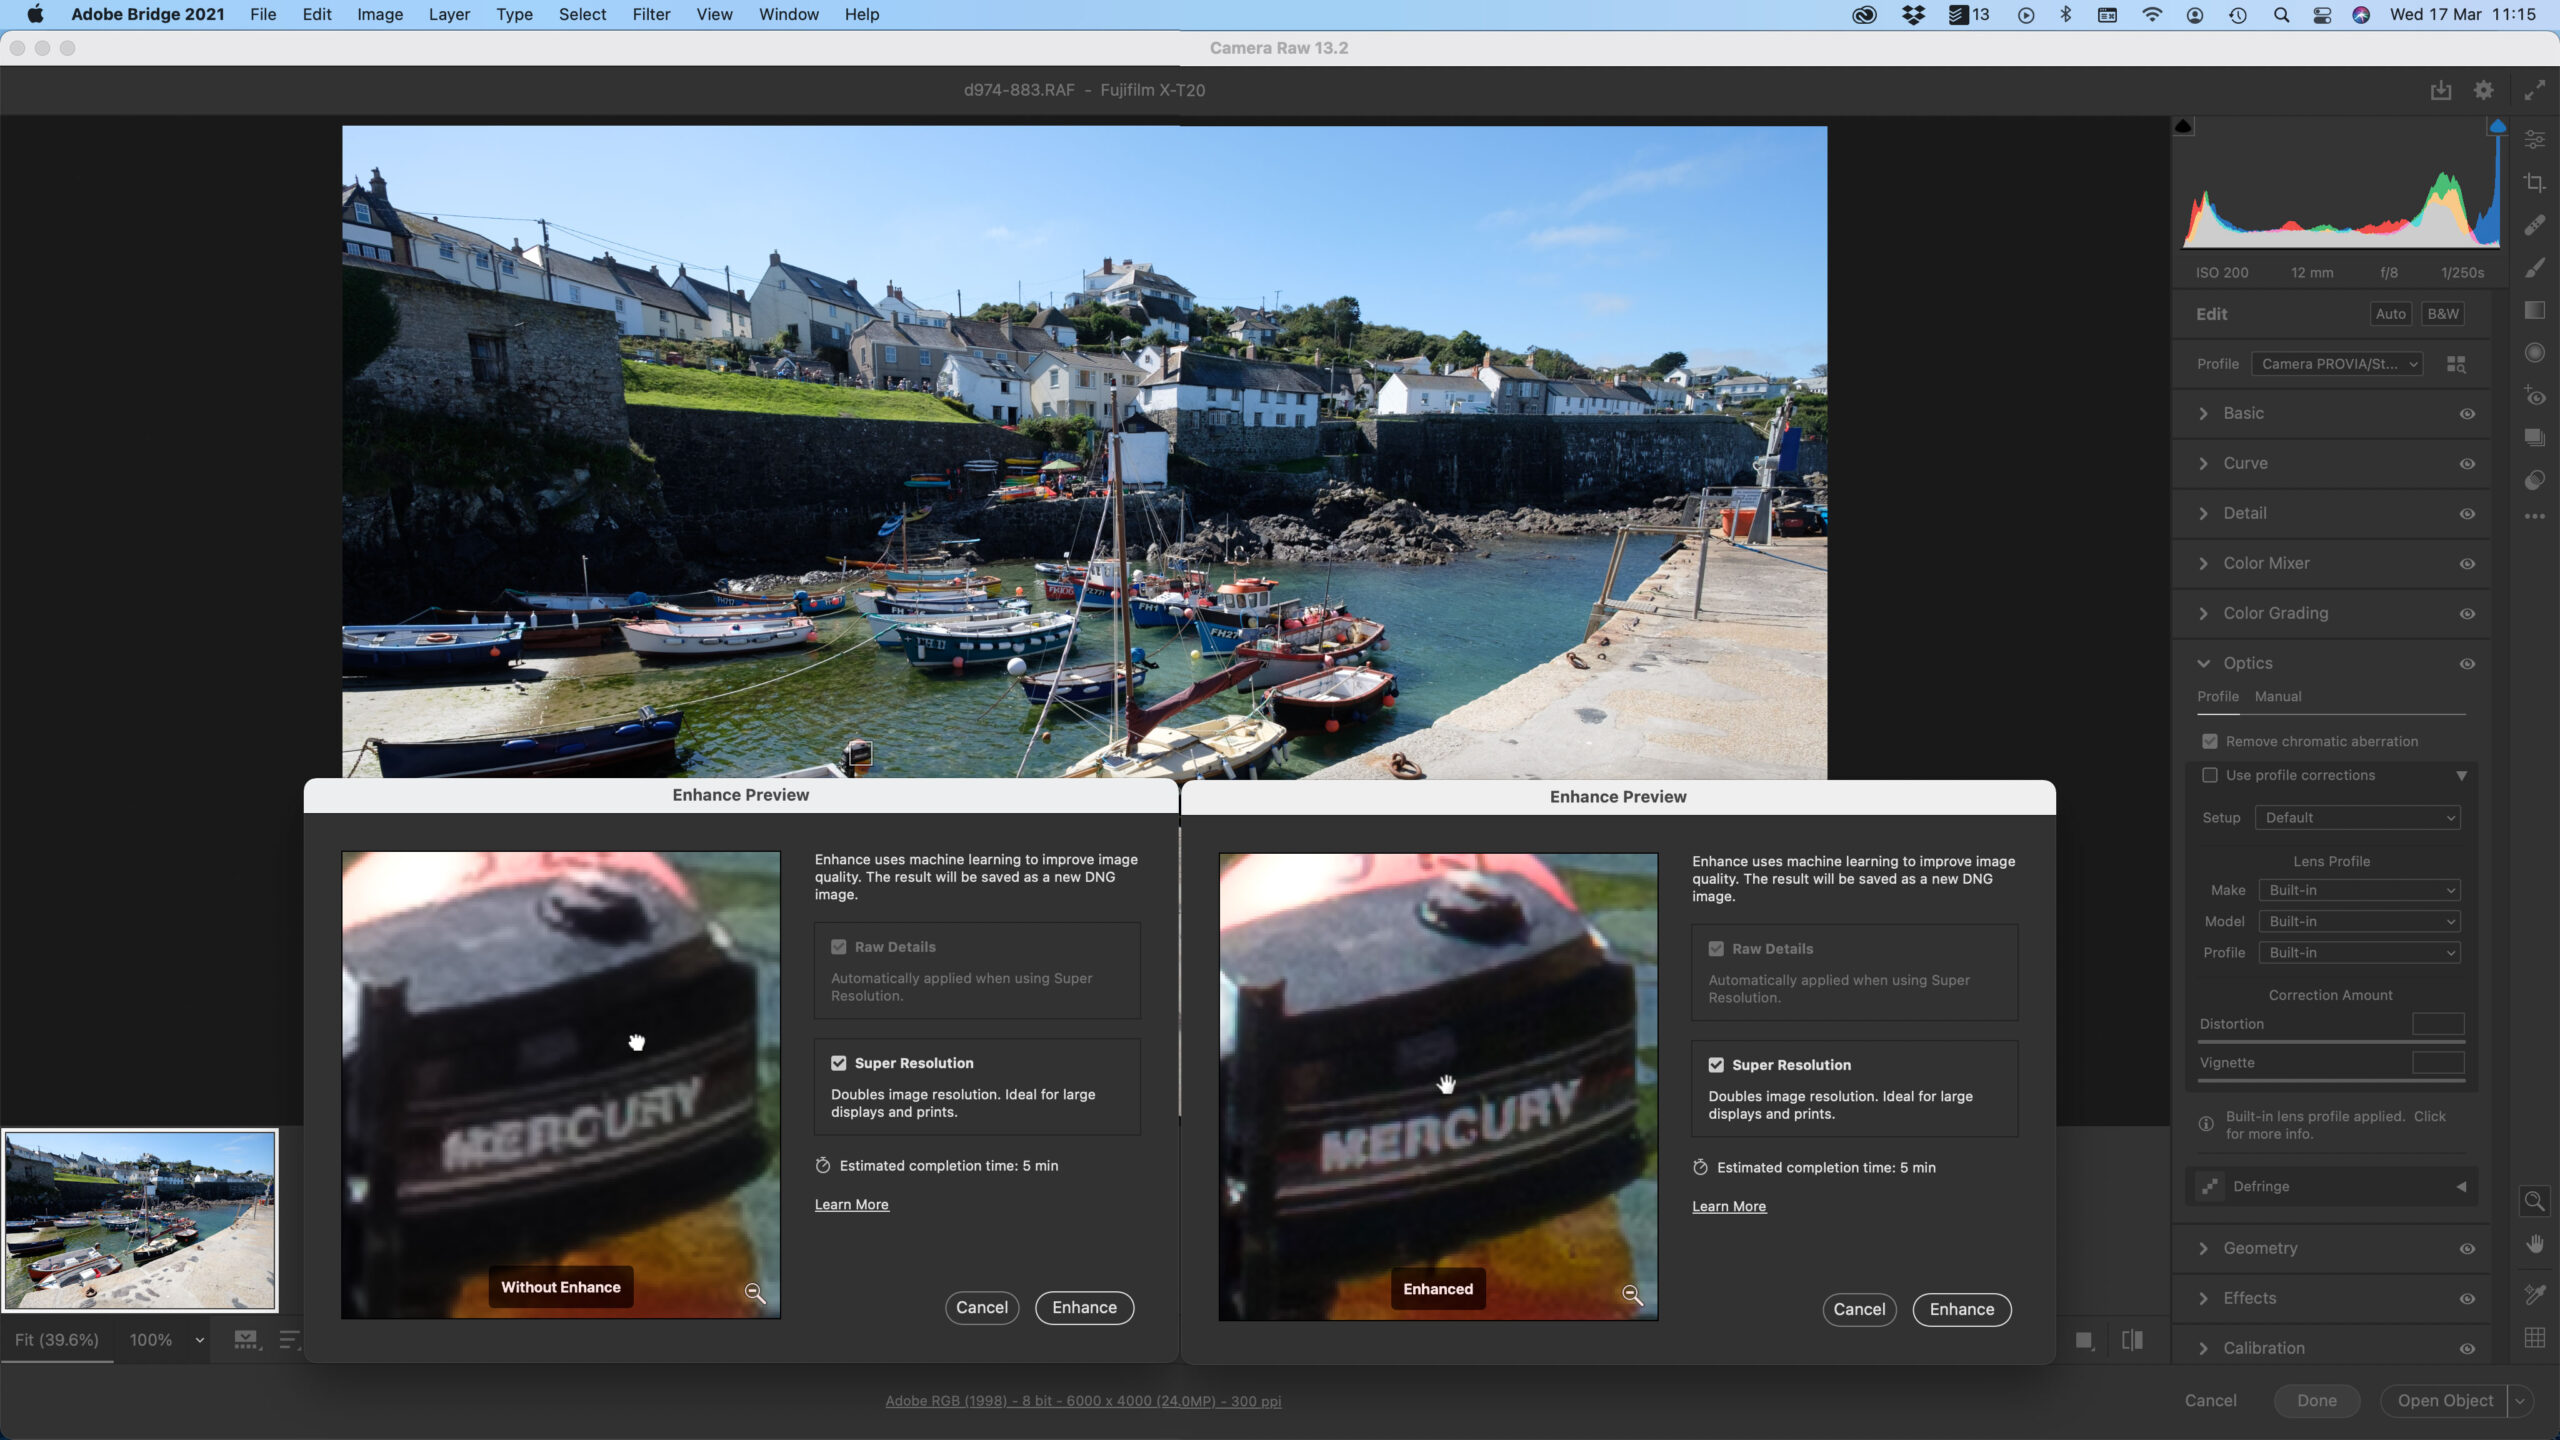Select the Hand tool
Screen dimensions: 2560x1440
(x=2536, y=1243)
